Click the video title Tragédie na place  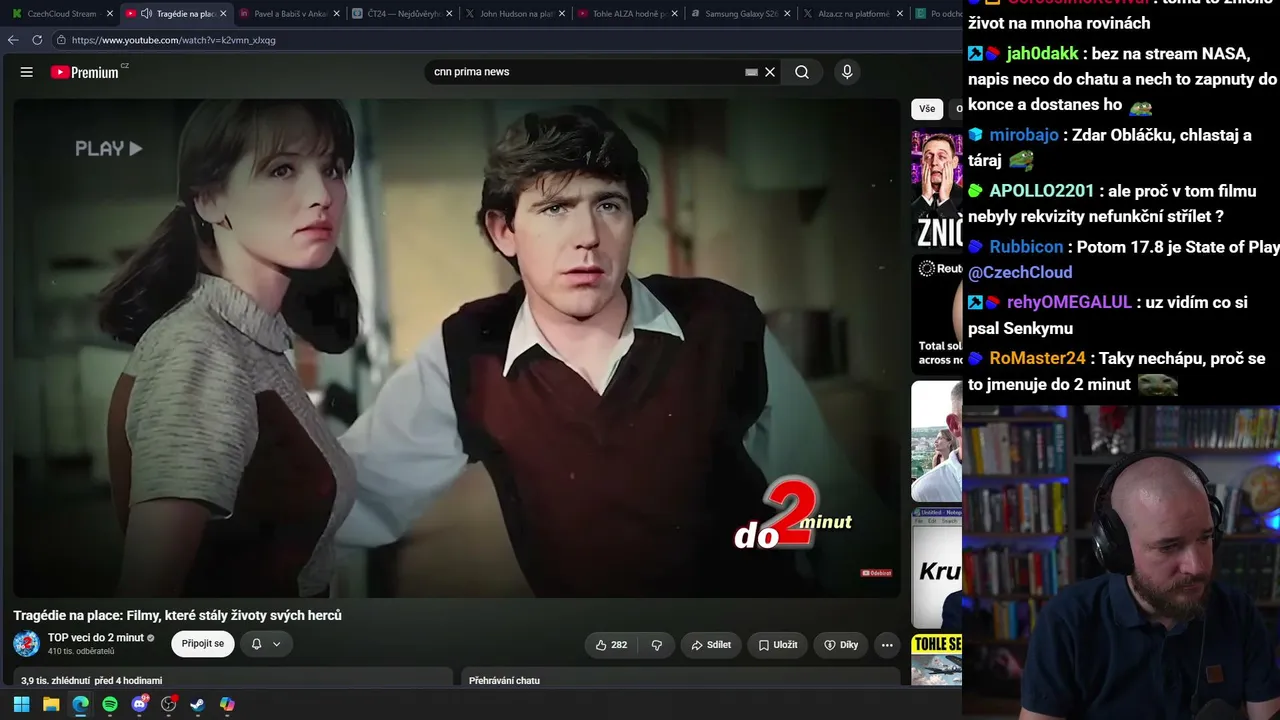177,615
